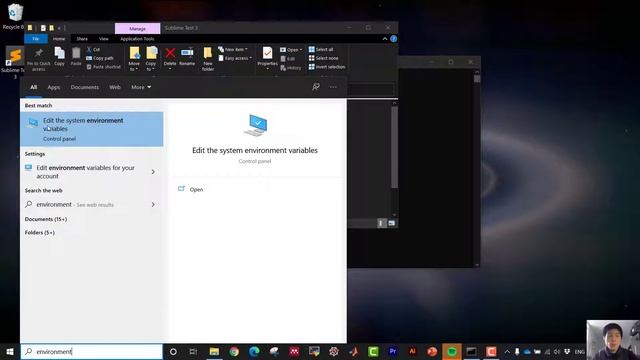Click the search feedback icon
The width and height of the screenshot is (640, 360).
point(316,87)
